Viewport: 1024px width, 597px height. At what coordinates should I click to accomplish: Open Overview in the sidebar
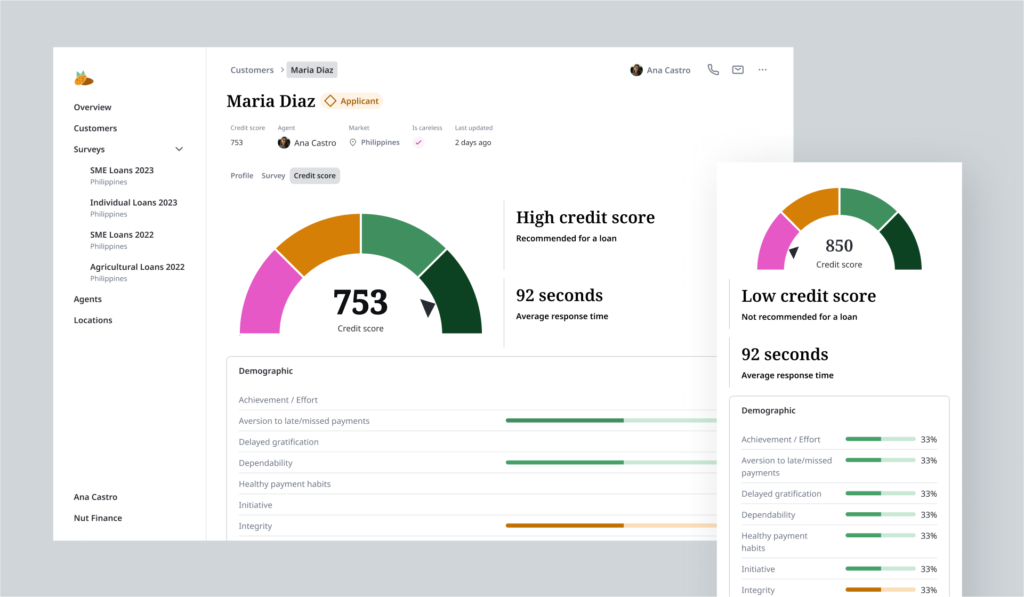point(93,107)
